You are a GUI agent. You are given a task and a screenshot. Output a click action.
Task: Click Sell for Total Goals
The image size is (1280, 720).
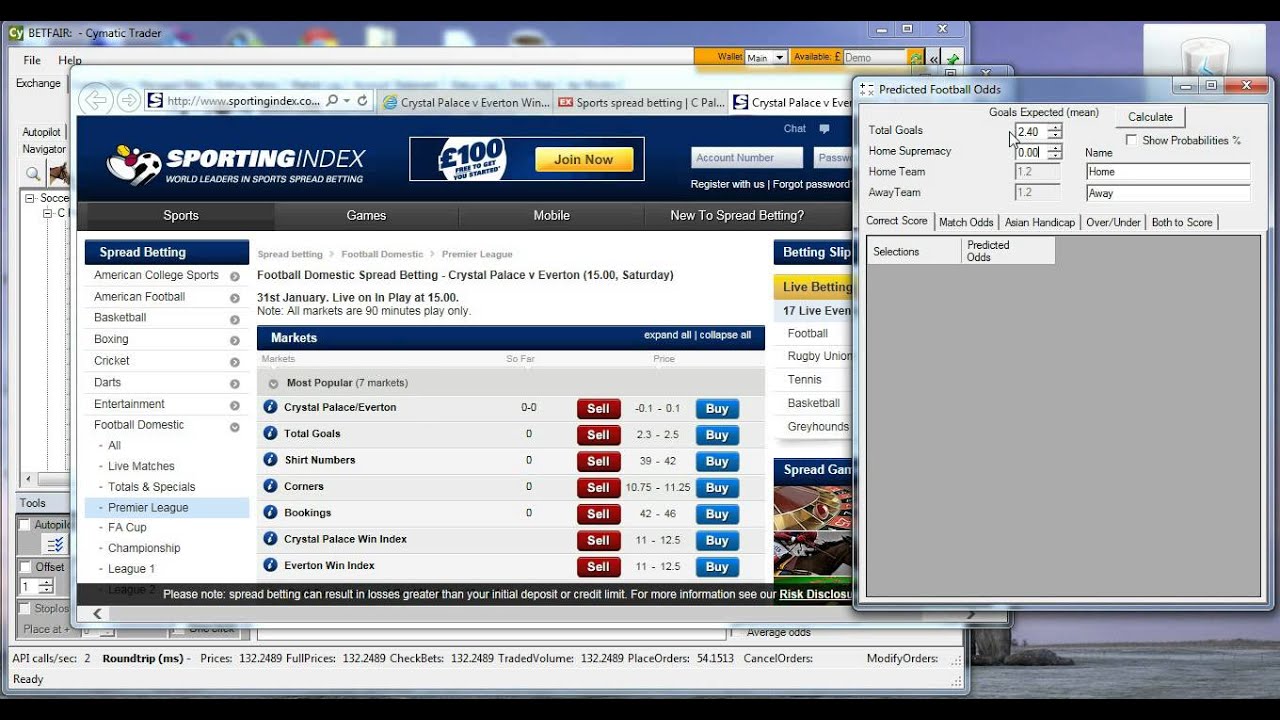(598, 435)
